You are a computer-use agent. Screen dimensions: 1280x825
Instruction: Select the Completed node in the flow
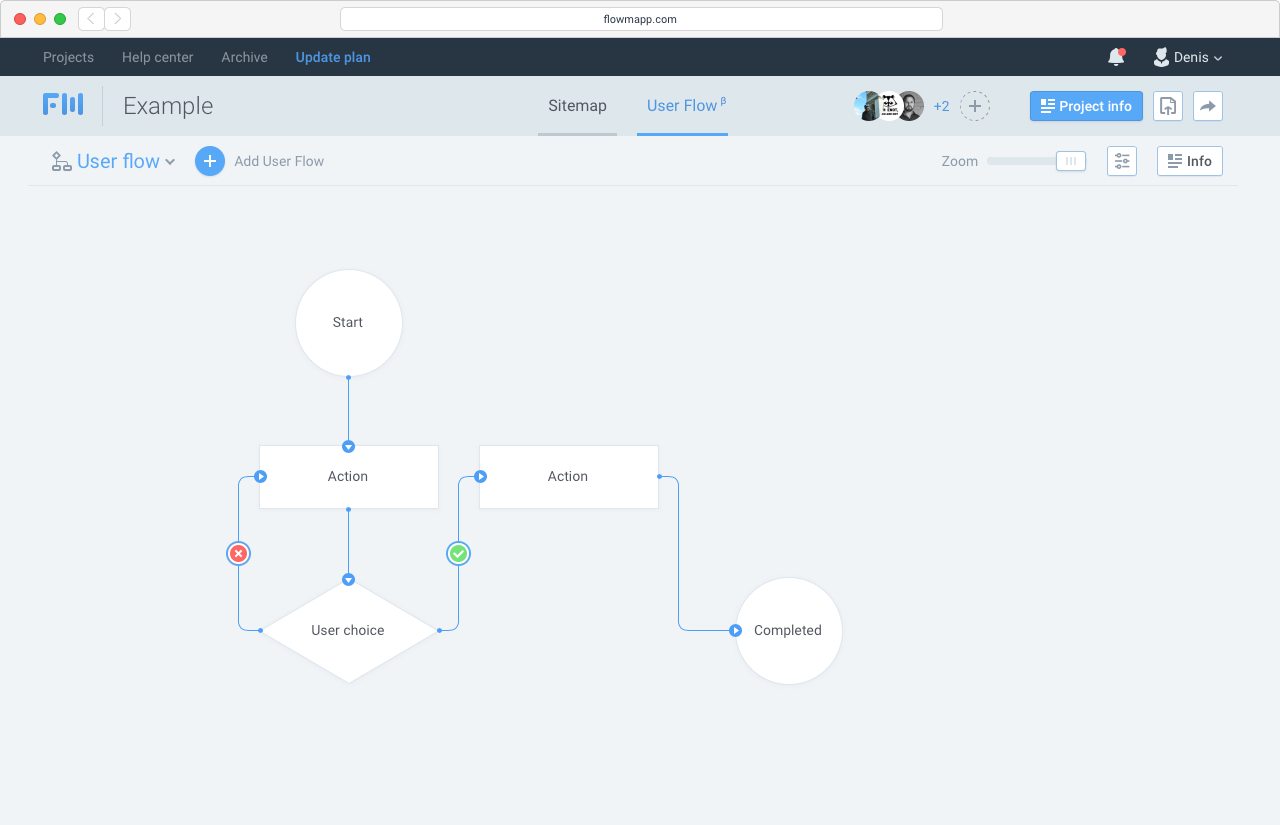[x=788, y=630]
